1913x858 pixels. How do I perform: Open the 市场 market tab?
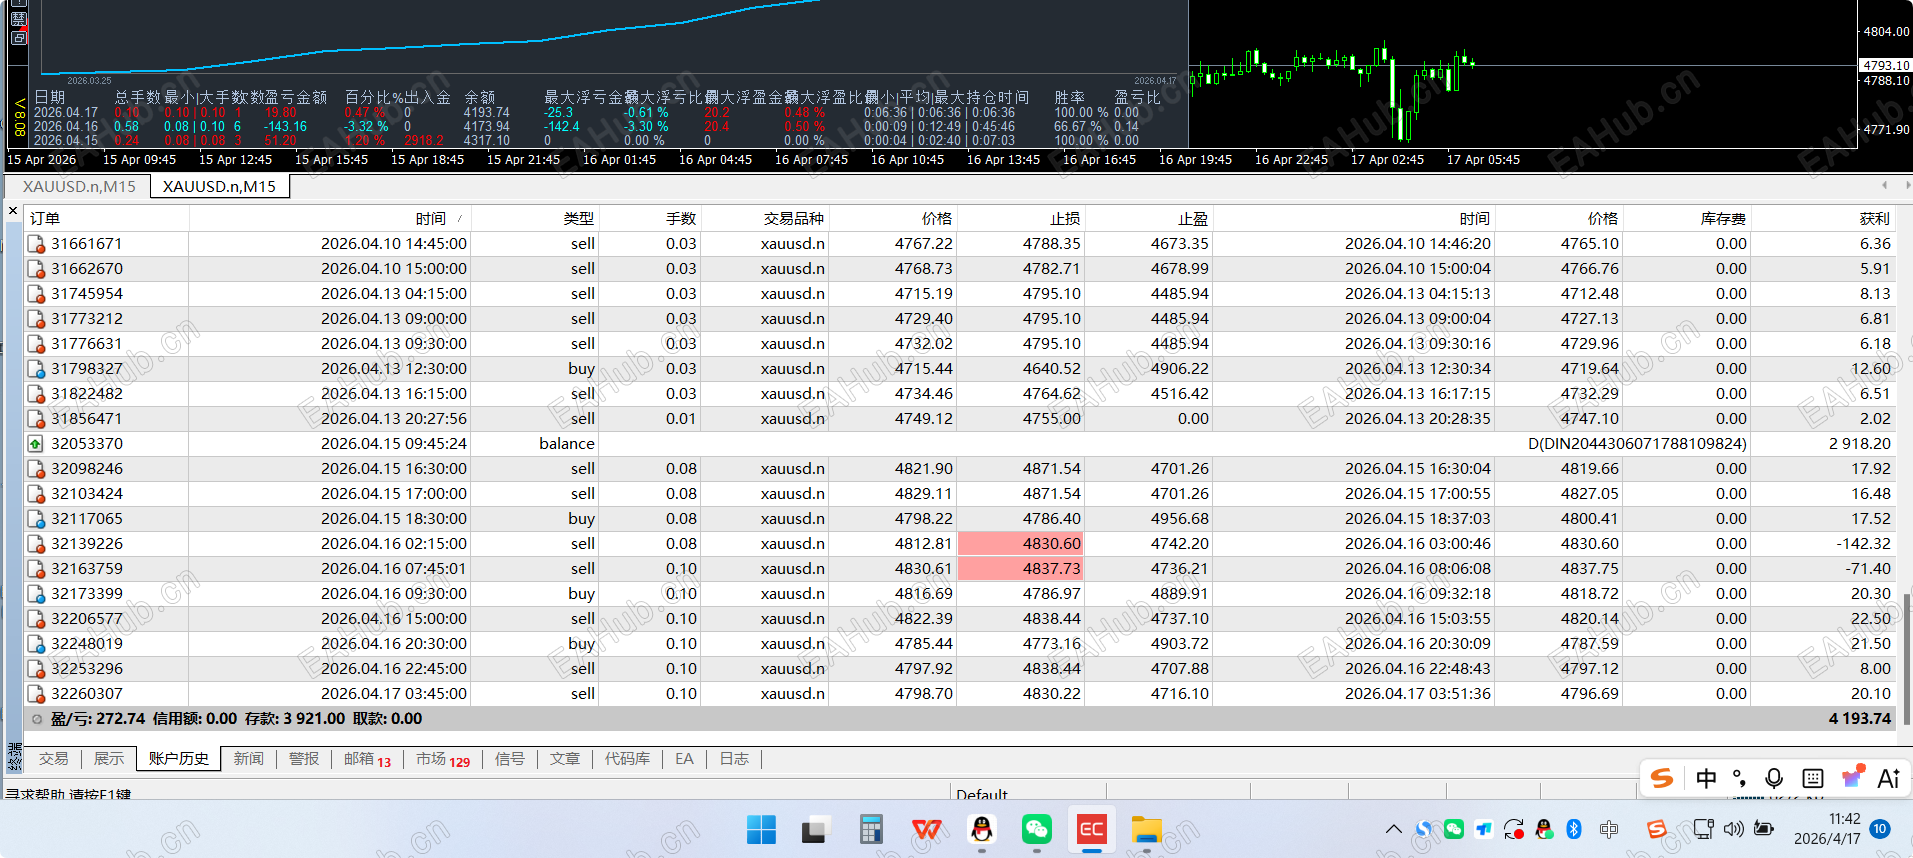click(442, 759)
